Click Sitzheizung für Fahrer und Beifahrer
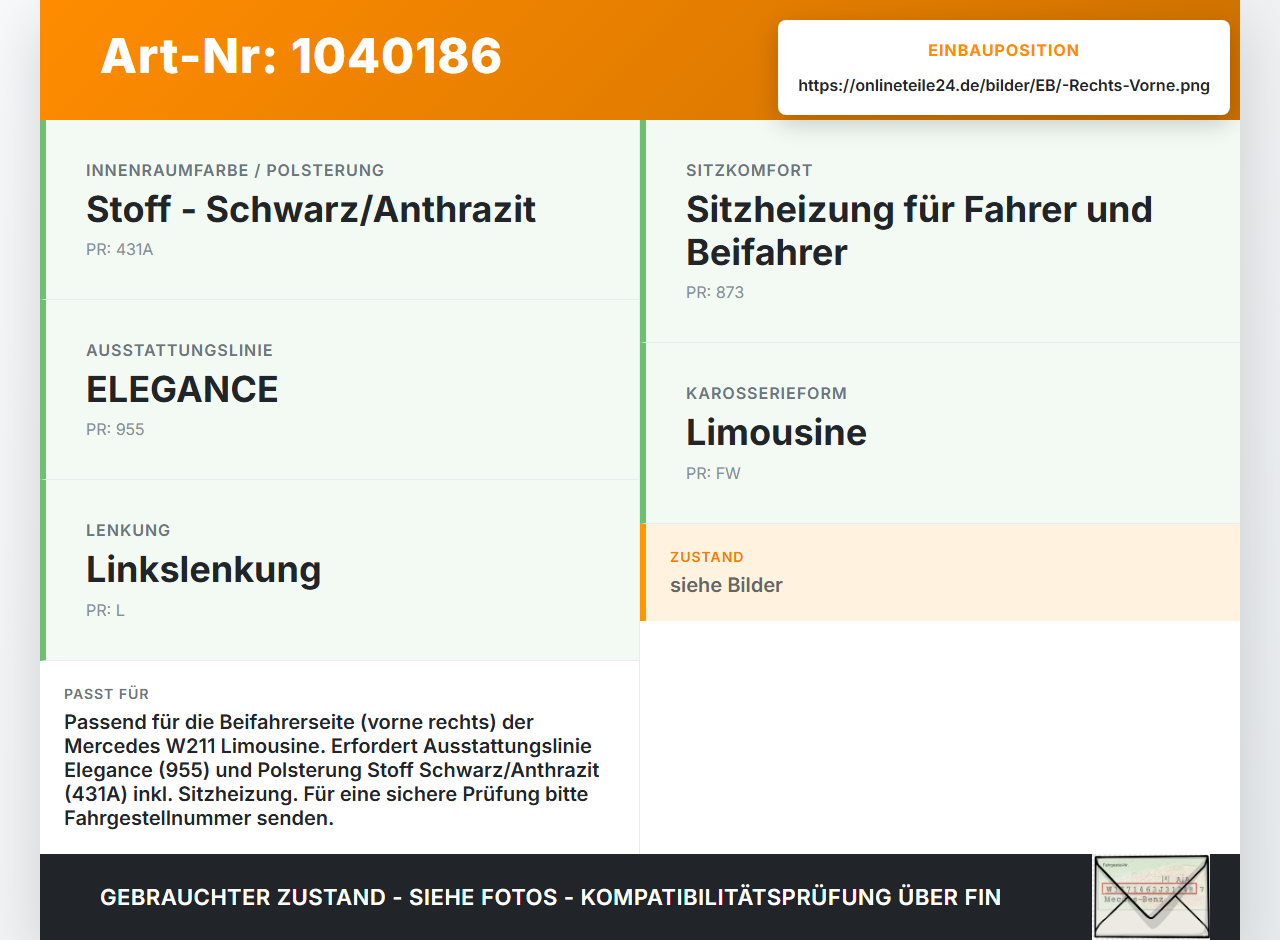 (919, 231)
